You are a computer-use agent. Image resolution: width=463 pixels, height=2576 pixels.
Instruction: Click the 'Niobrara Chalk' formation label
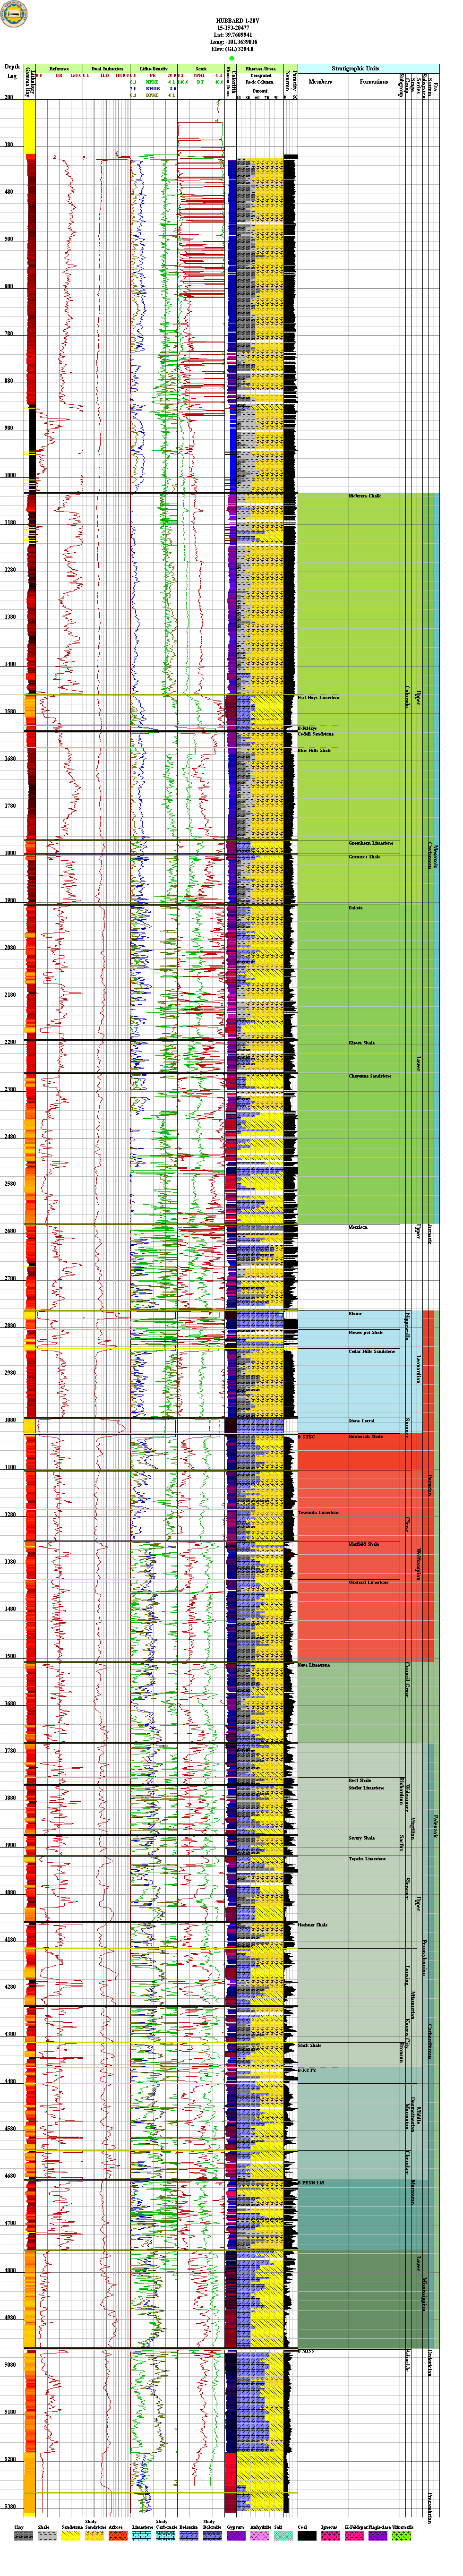point(365,496)
